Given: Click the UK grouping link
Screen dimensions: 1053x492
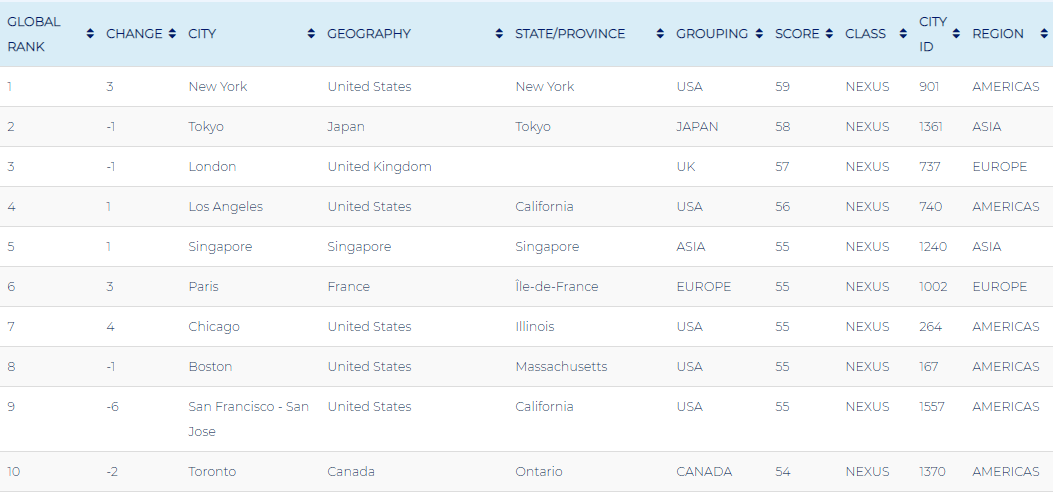Looking at the screenshot, I should click(x=685, y=167).
